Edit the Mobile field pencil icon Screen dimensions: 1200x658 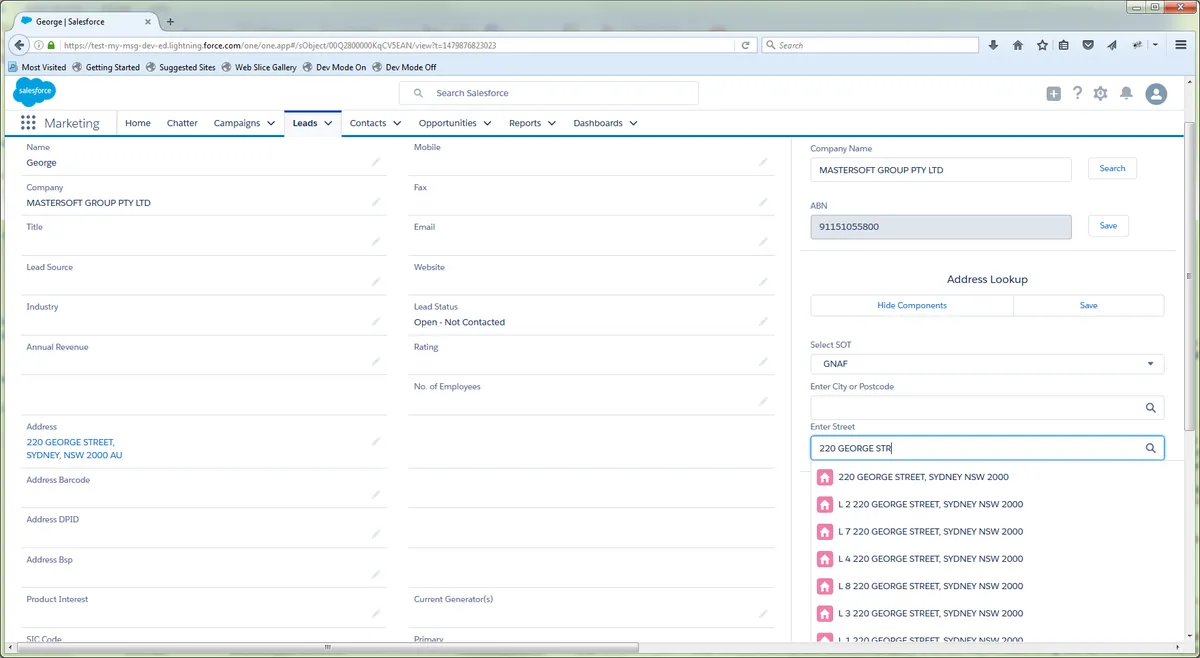763,161
